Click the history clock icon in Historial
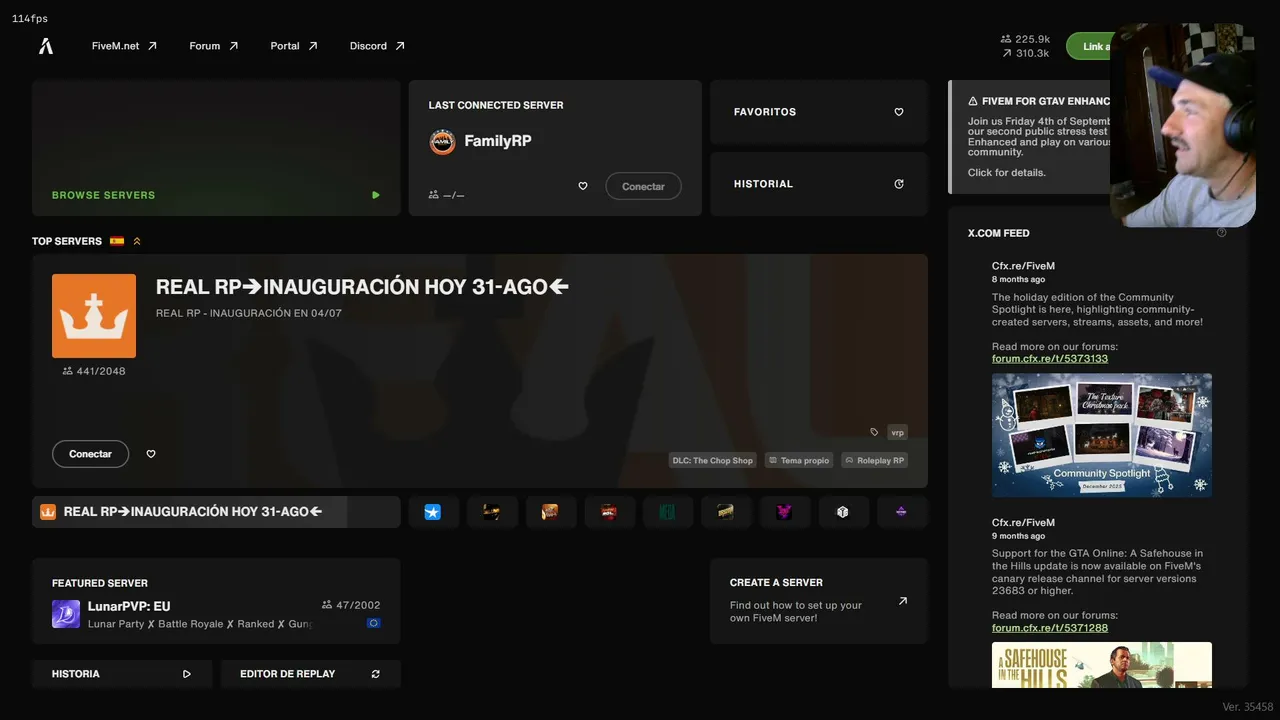 pos(899,184)
